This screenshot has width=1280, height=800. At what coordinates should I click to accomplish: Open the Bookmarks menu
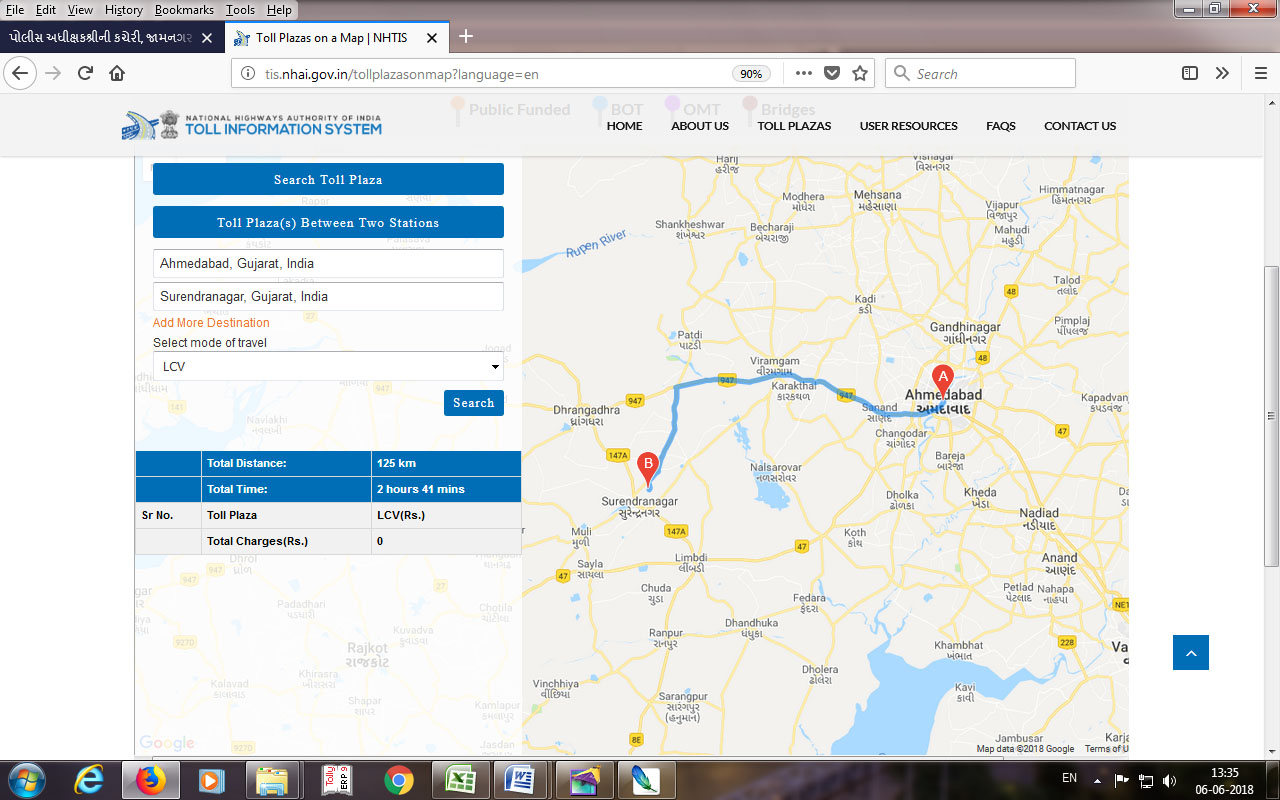coord(182,9)
